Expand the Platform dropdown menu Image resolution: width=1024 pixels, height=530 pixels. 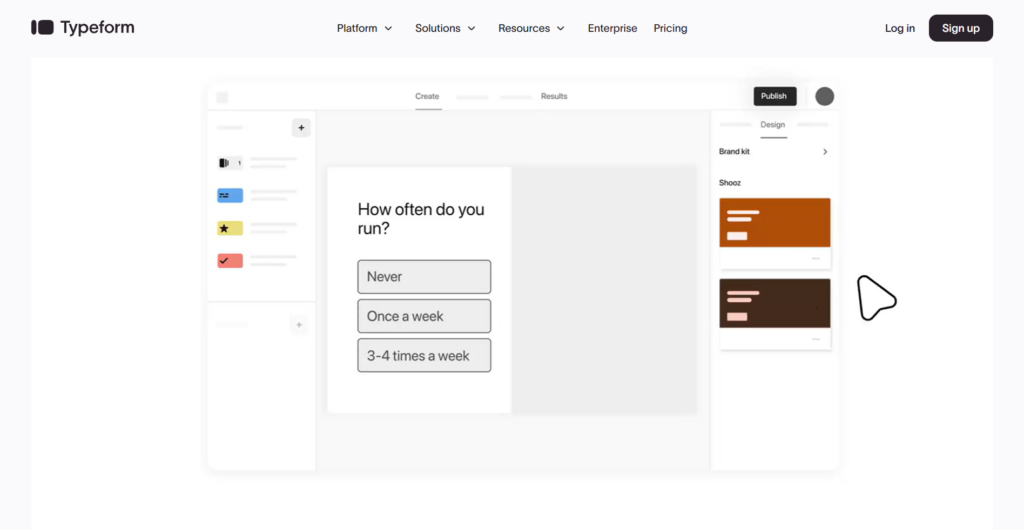tap(364, 28)
